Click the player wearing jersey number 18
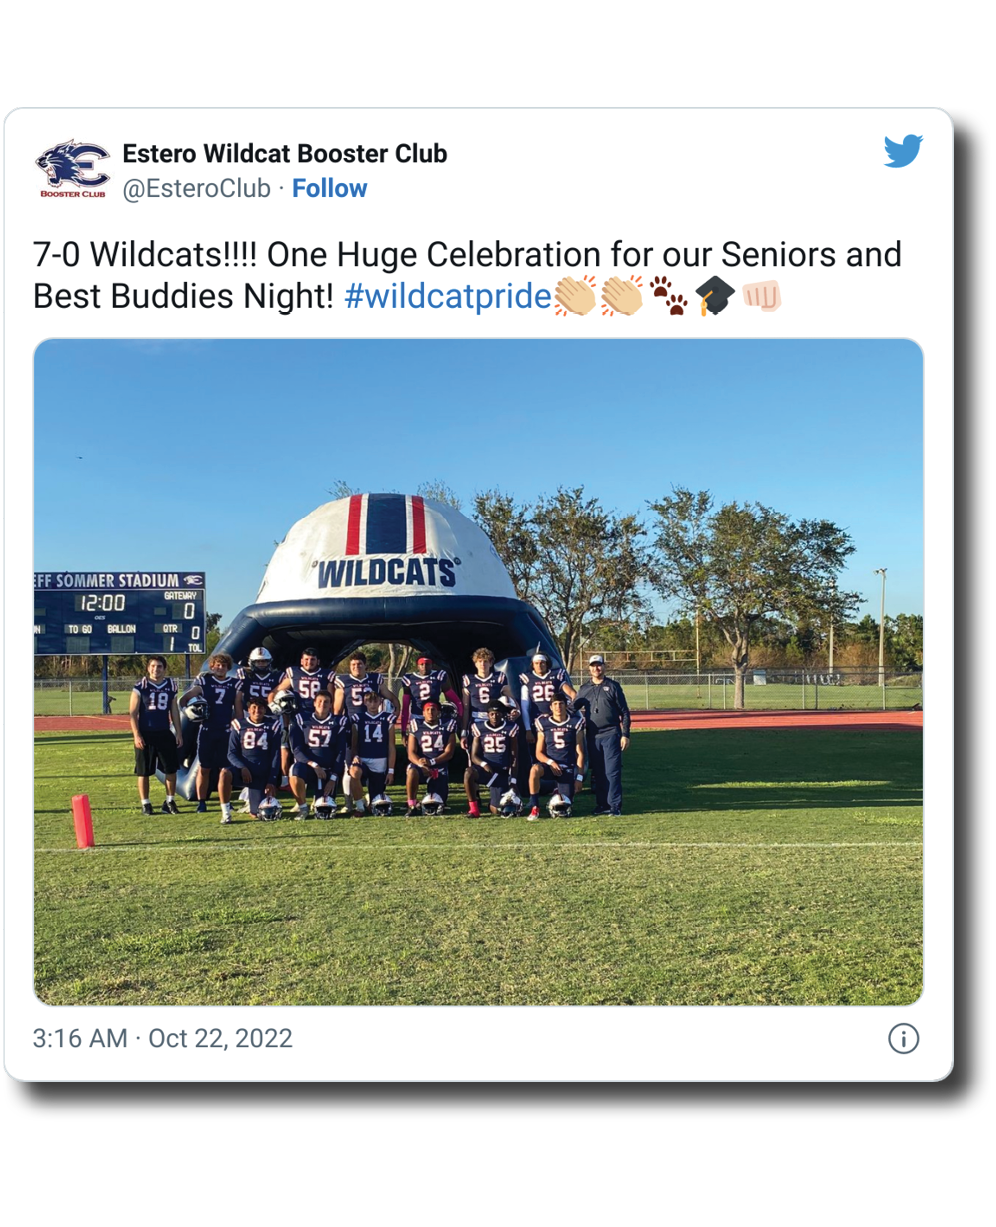Image resolution: width=996 pixels, height=1227 pixels. tap(157, 734)
